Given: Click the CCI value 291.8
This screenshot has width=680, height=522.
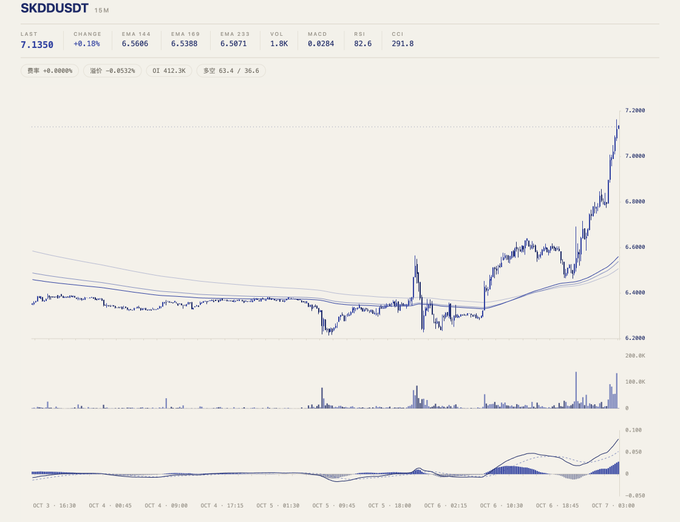Looking at the screenshot, I should point(402,44).
